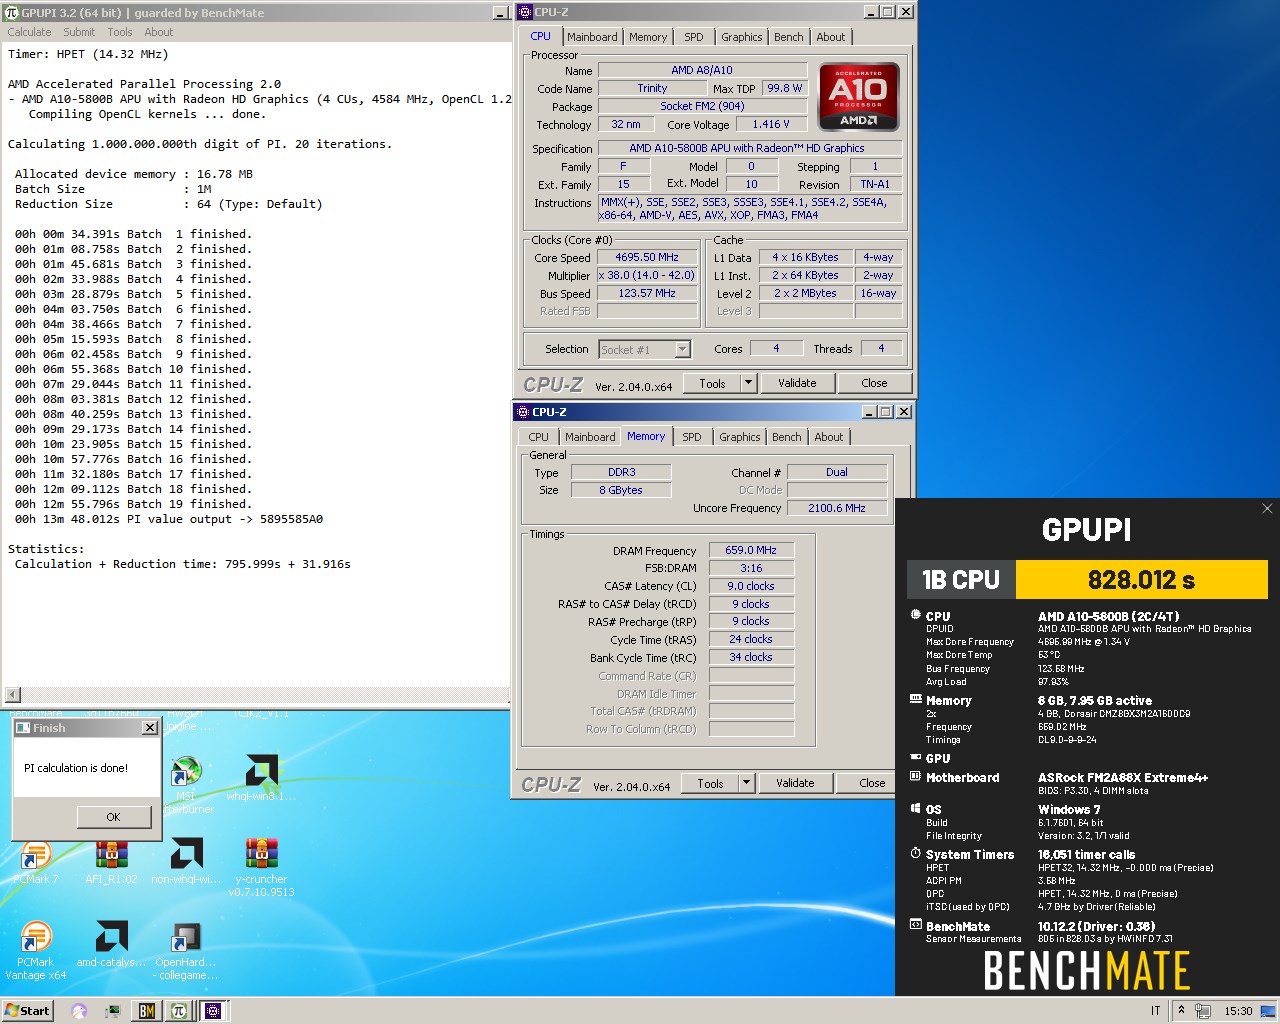This screenshot has width=1280, height=1024.
Task: Click Close button in top CPU-Z window
Action: coord(874,383)
